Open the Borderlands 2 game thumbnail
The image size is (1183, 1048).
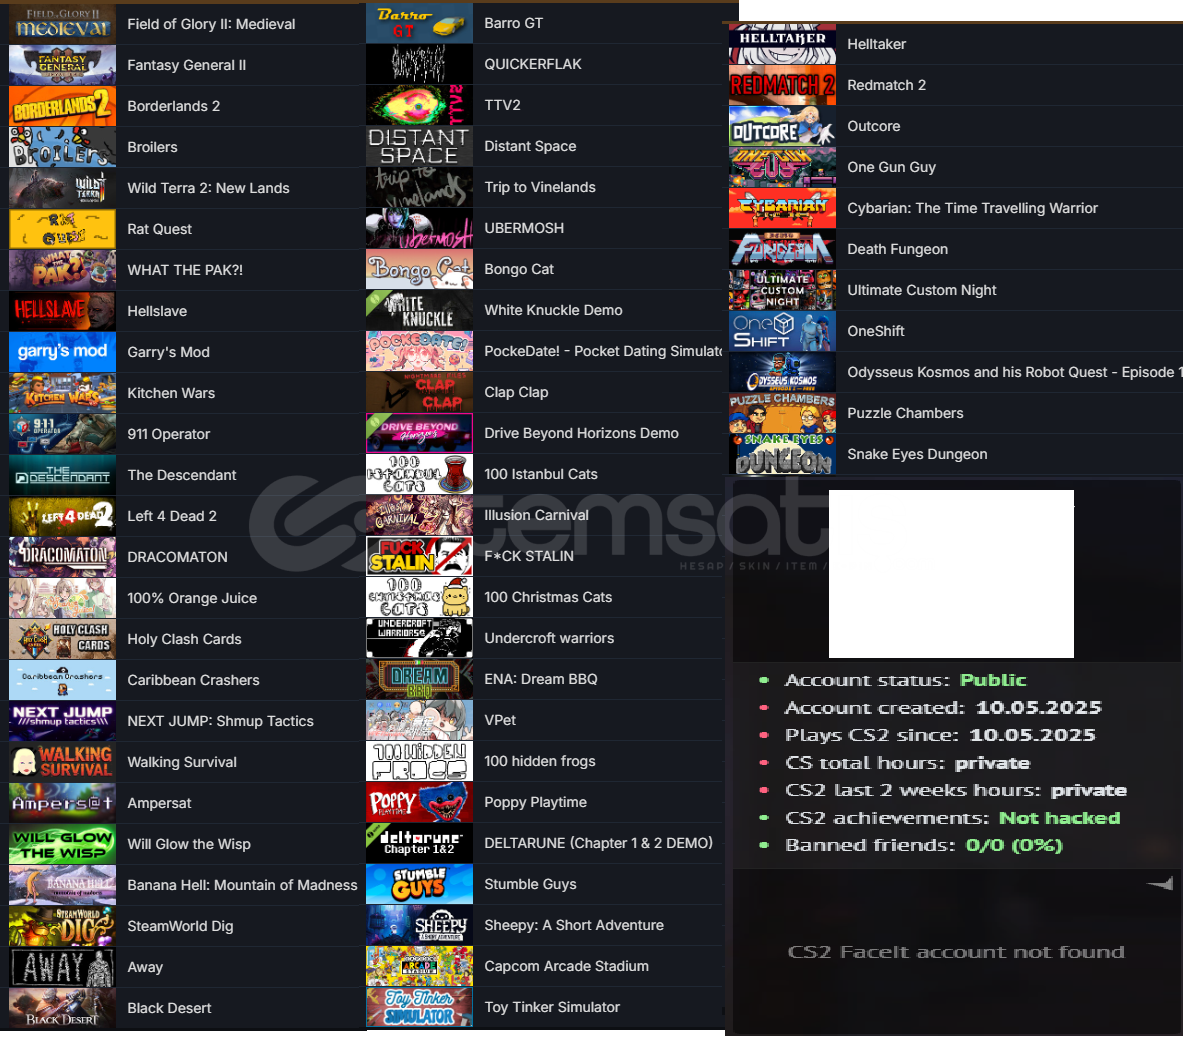coord(63,106)
